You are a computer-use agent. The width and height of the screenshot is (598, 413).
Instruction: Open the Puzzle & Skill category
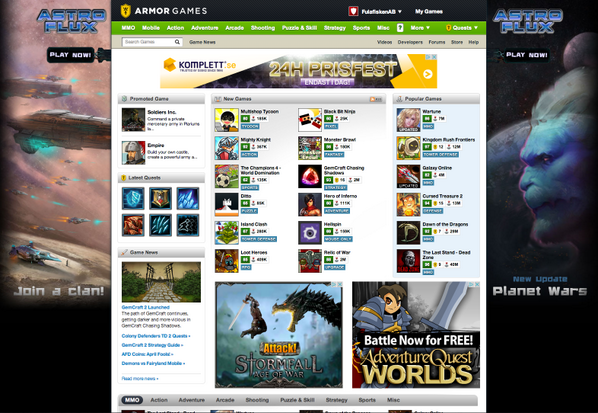299,28
